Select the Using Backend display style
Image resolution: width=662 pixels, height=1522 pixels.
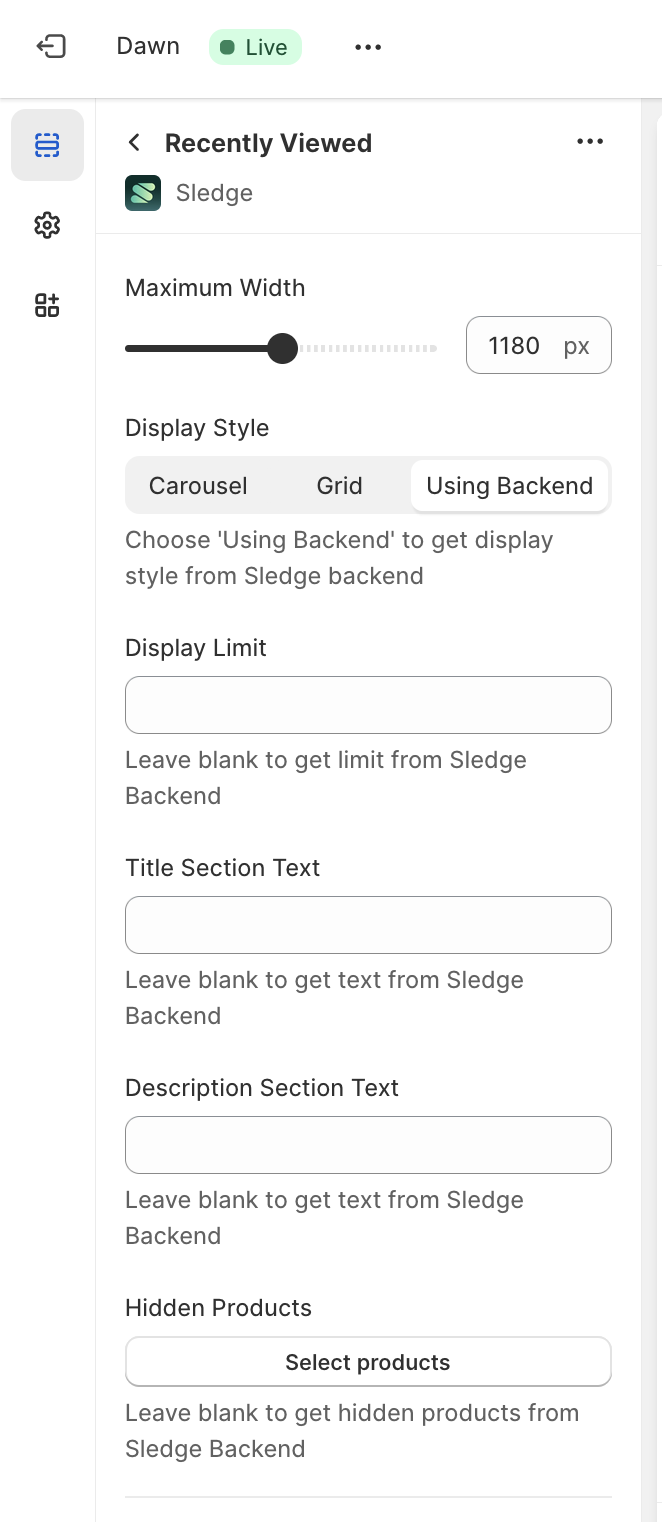coord(509,485)
